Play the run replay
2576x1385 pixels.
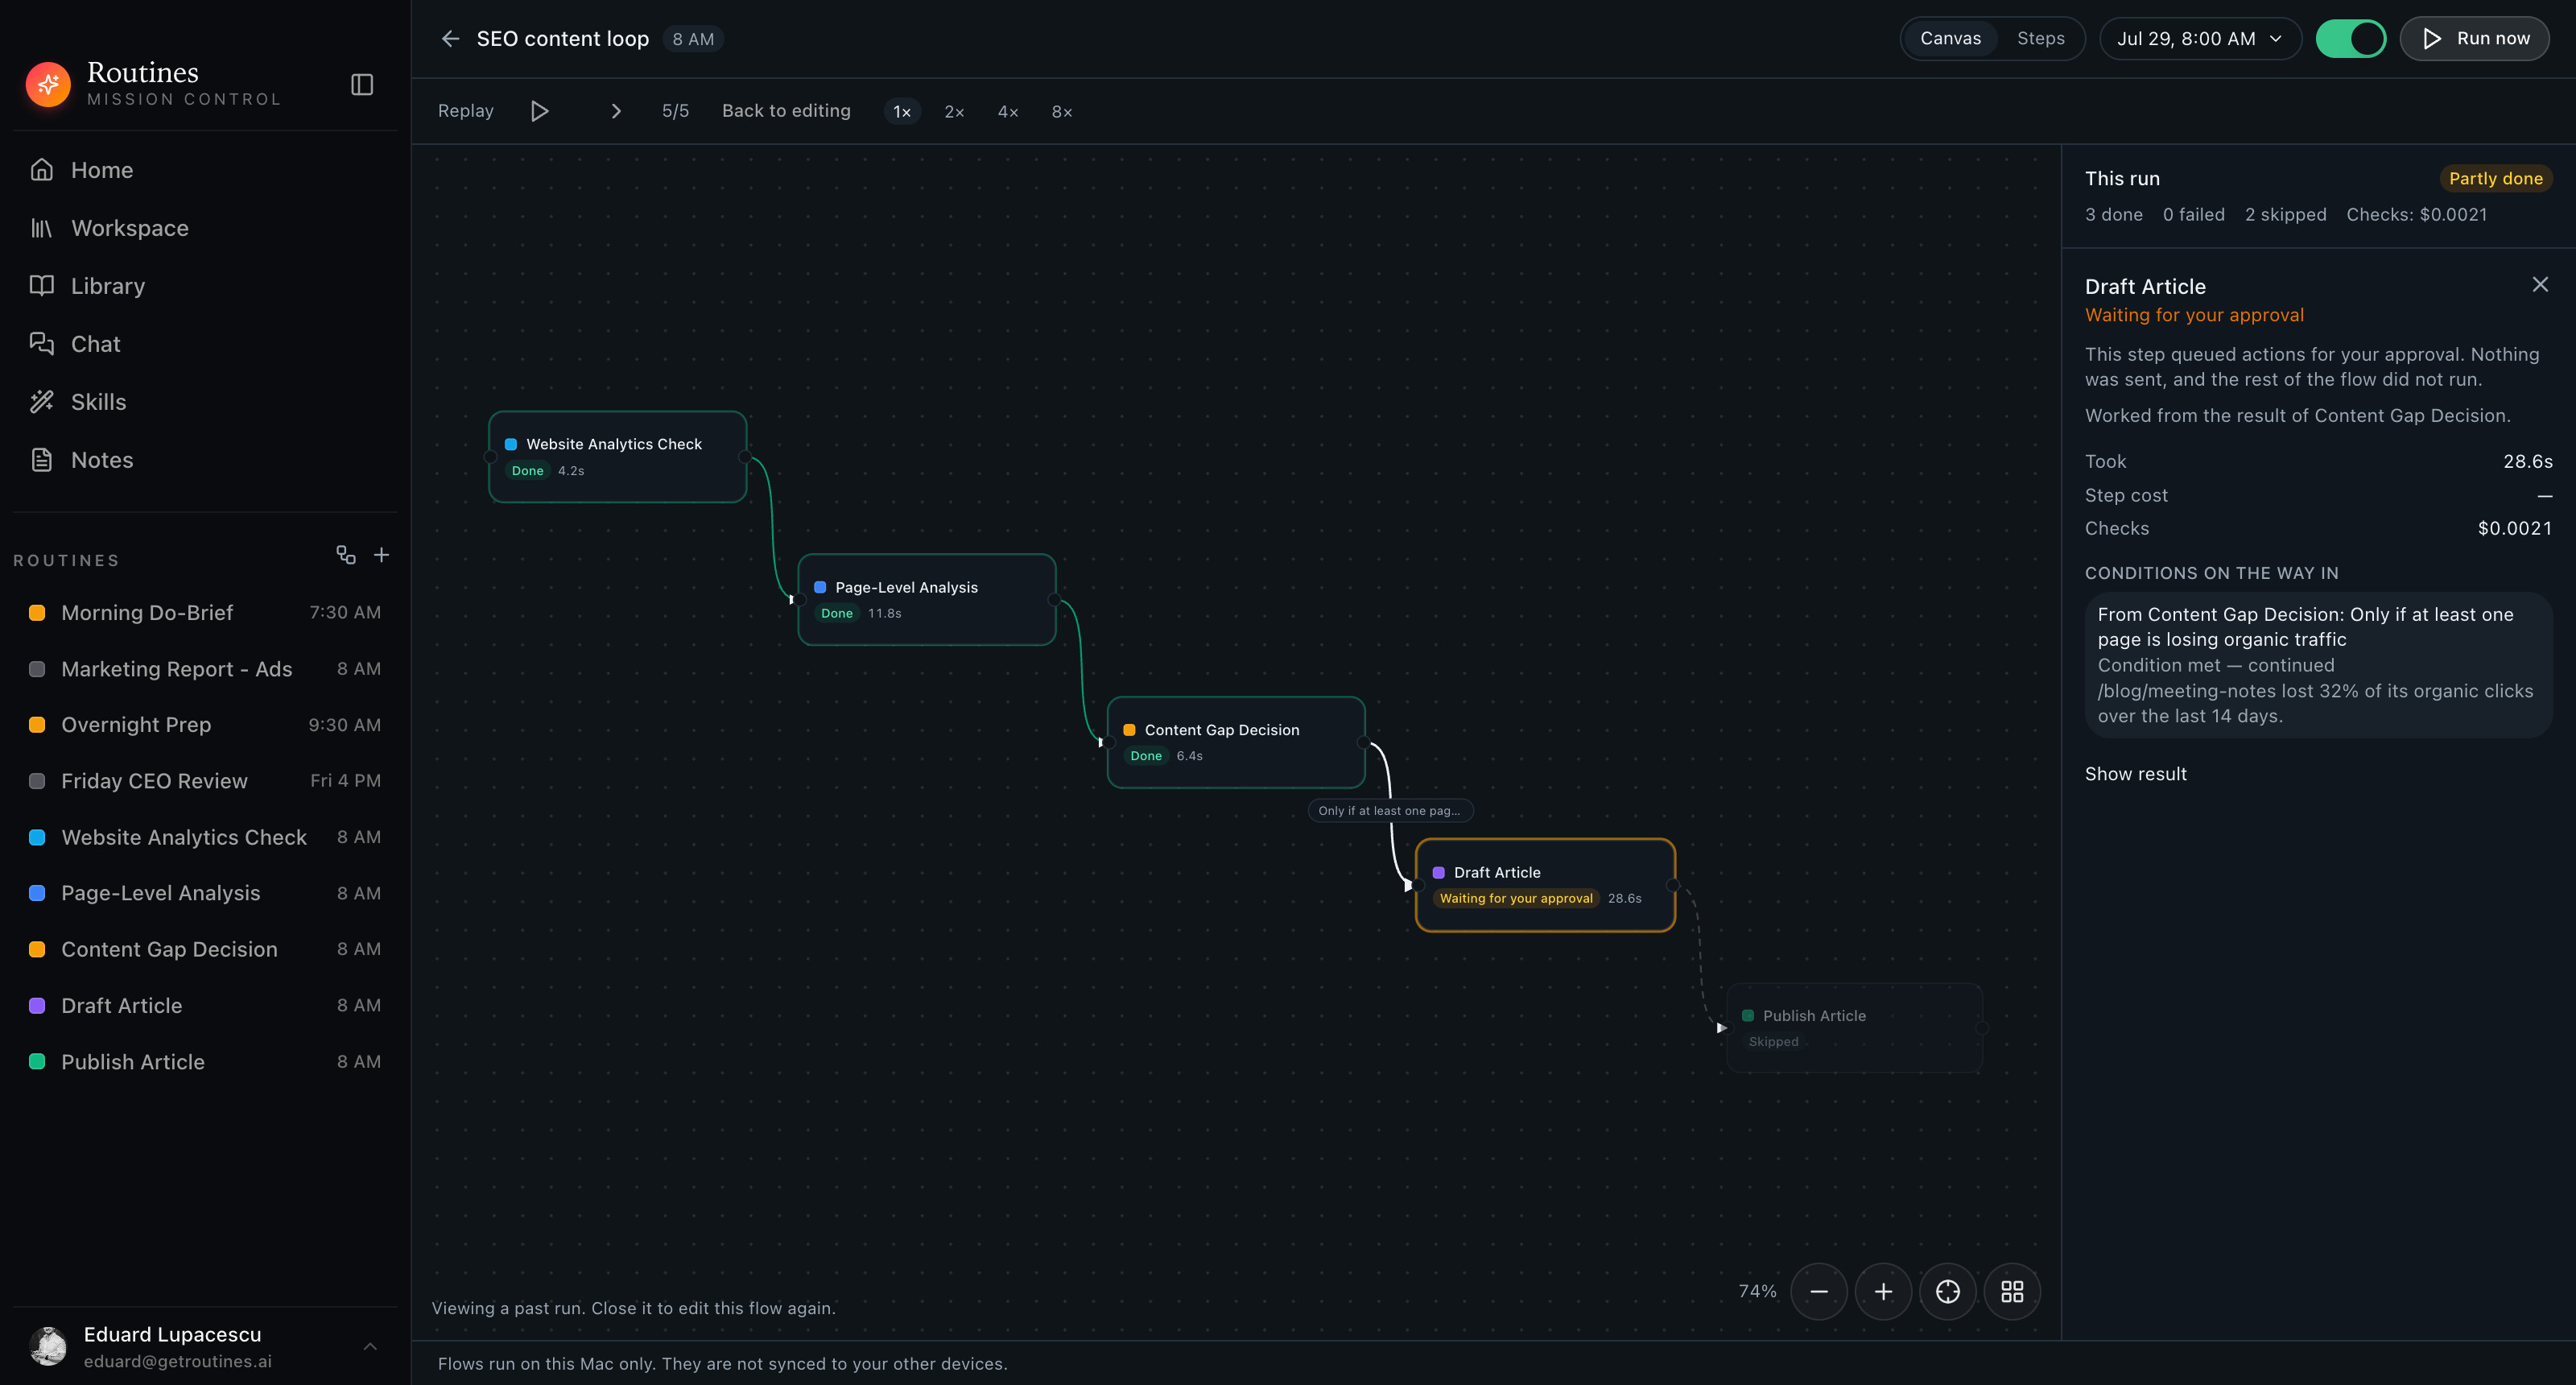(539, 111)
